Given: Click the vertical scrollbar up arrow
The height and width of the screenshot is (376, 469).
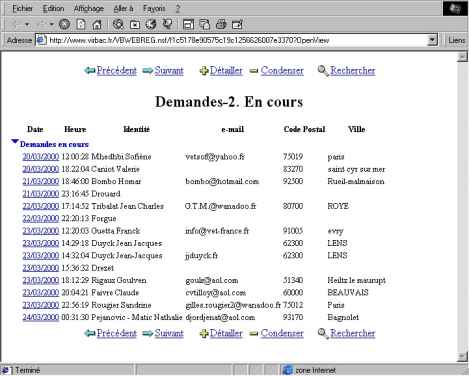Looking at the screenshot, I should 462,57.
